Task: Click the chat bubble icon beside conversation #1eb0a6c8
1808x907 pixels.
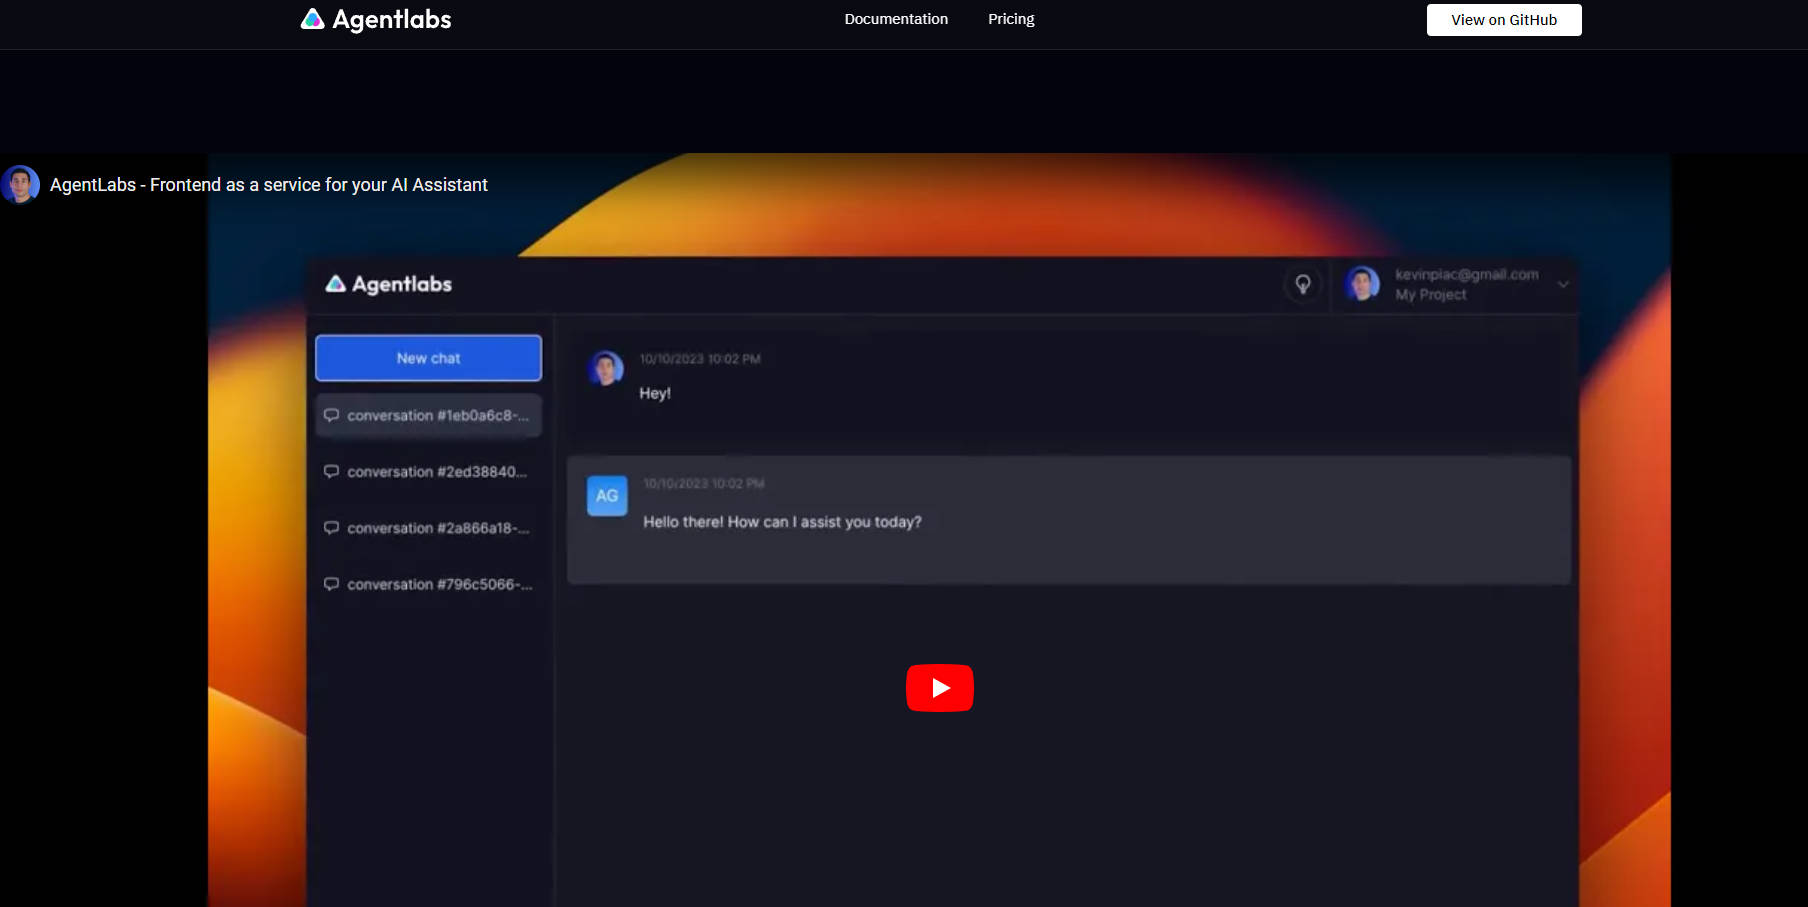Action: point(332,415)
